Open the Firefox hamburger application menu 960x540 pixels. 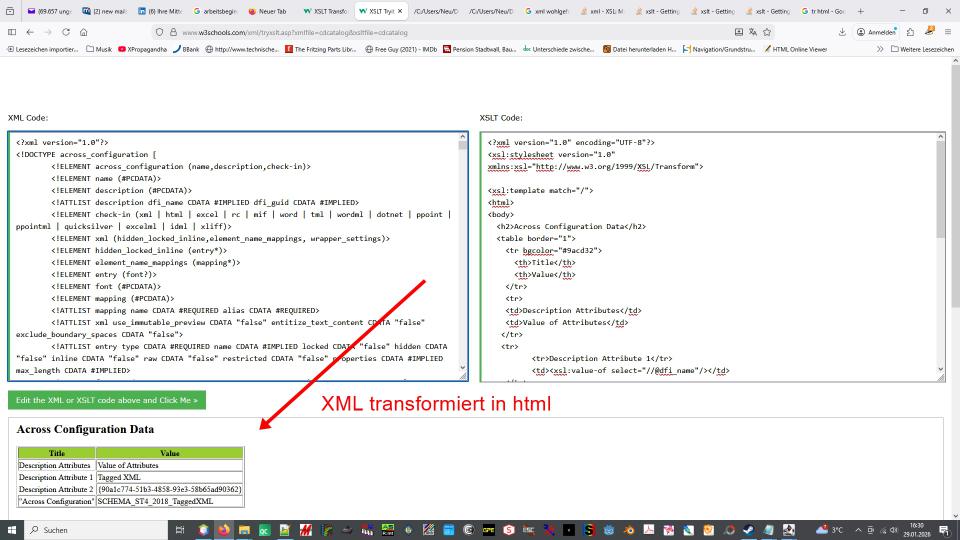tap(950, 32)
